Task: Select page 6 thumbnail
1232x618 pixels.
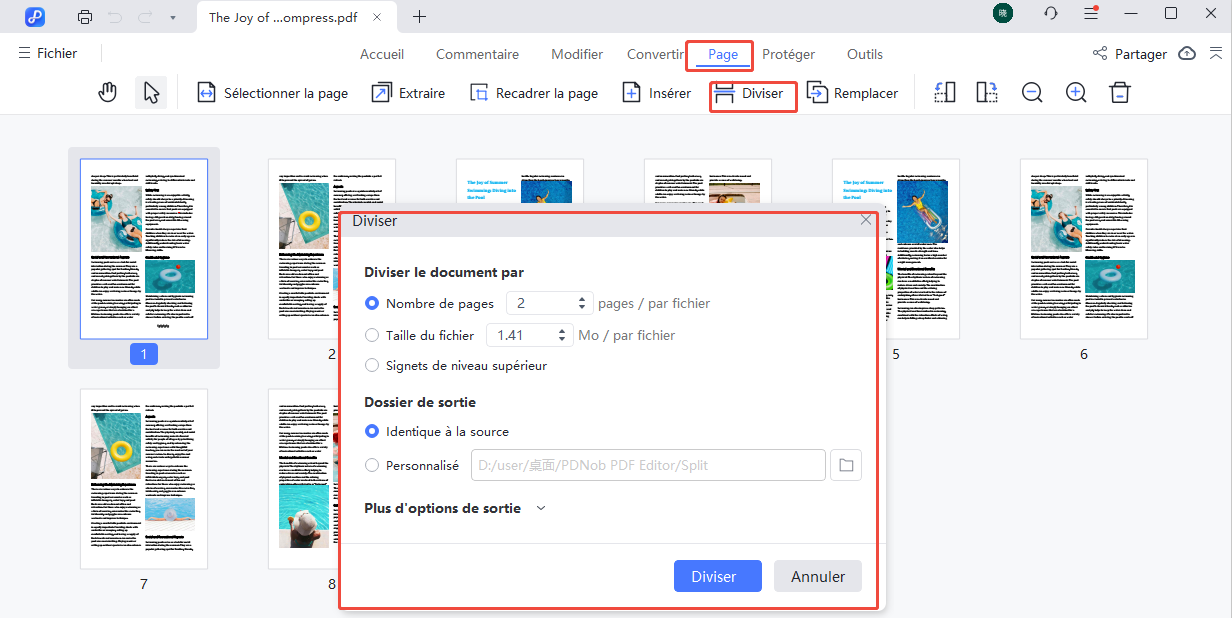Action: 1083,249
